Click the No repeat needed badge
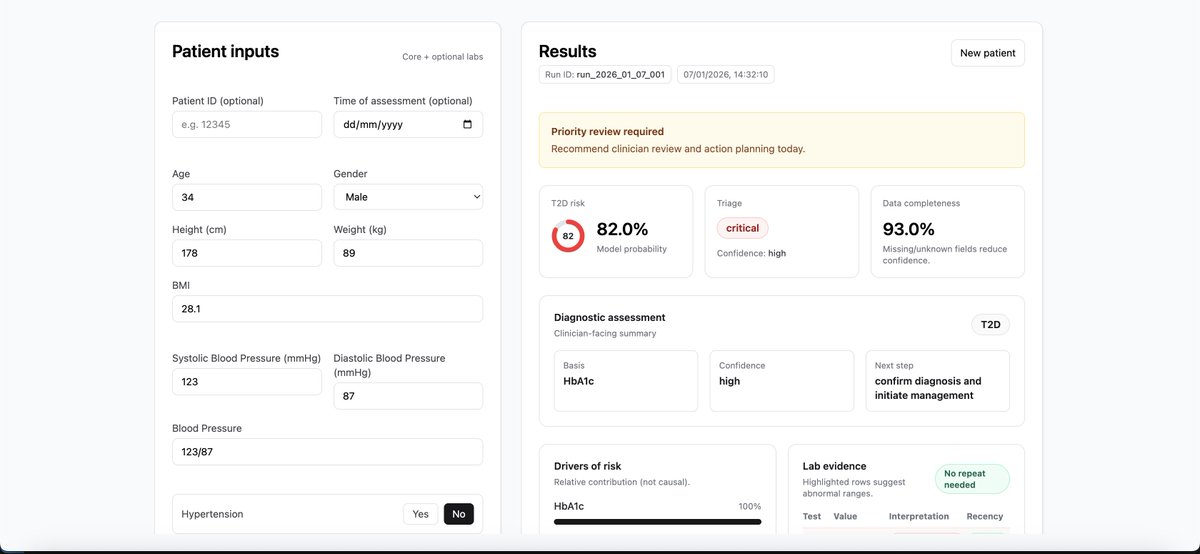This screenshot has height=554, width=1200. pos(972,479)
